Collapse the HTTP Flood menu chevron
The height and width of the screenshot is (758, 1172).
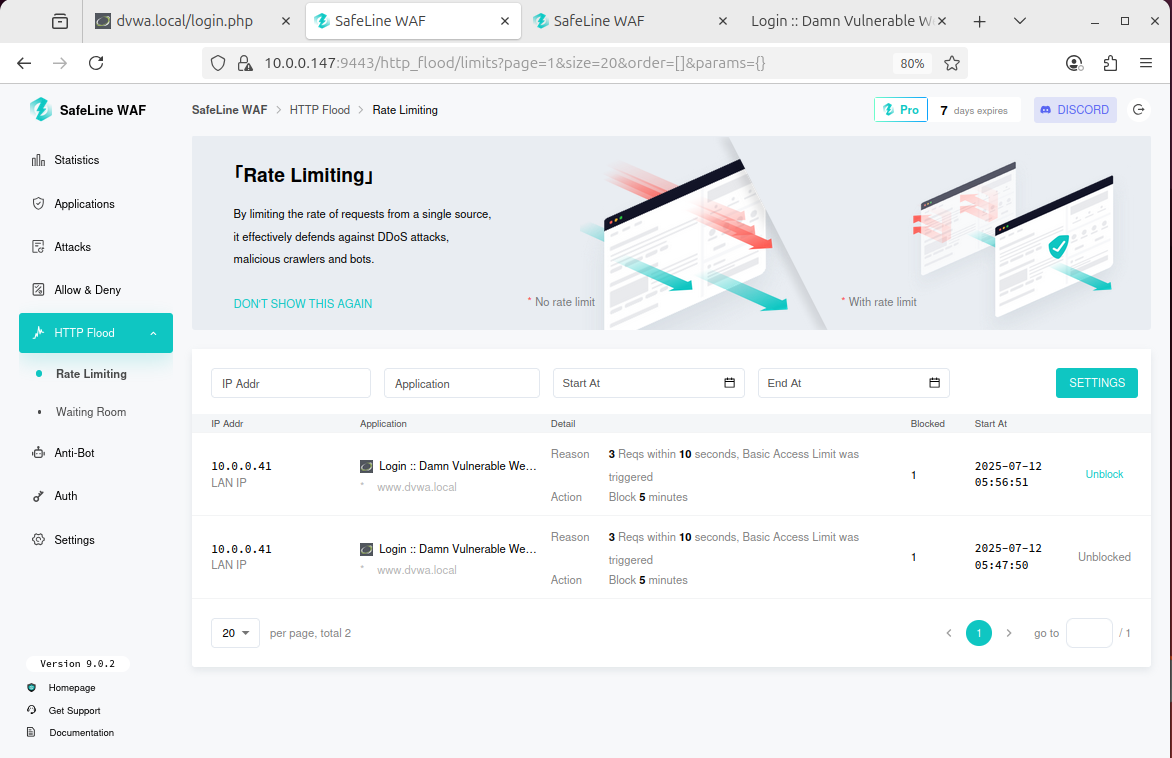(x=153, y=333)
